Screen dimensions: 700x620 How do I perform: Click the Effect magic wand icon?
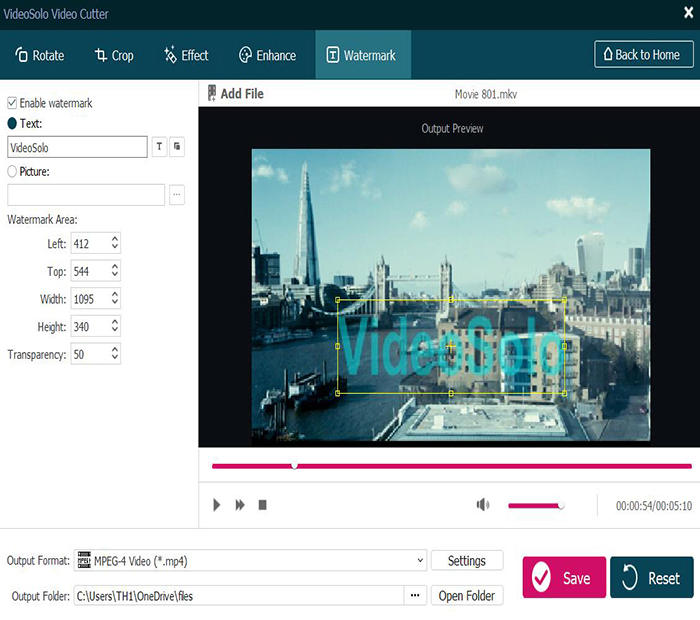click(170, 55)
